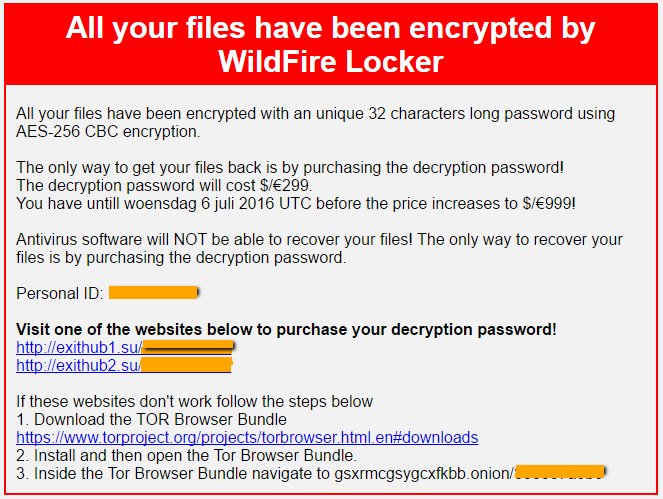Click '1. Download the TOR Browser Bundle' step
The image size is (663, 499).
click(151, 419)
